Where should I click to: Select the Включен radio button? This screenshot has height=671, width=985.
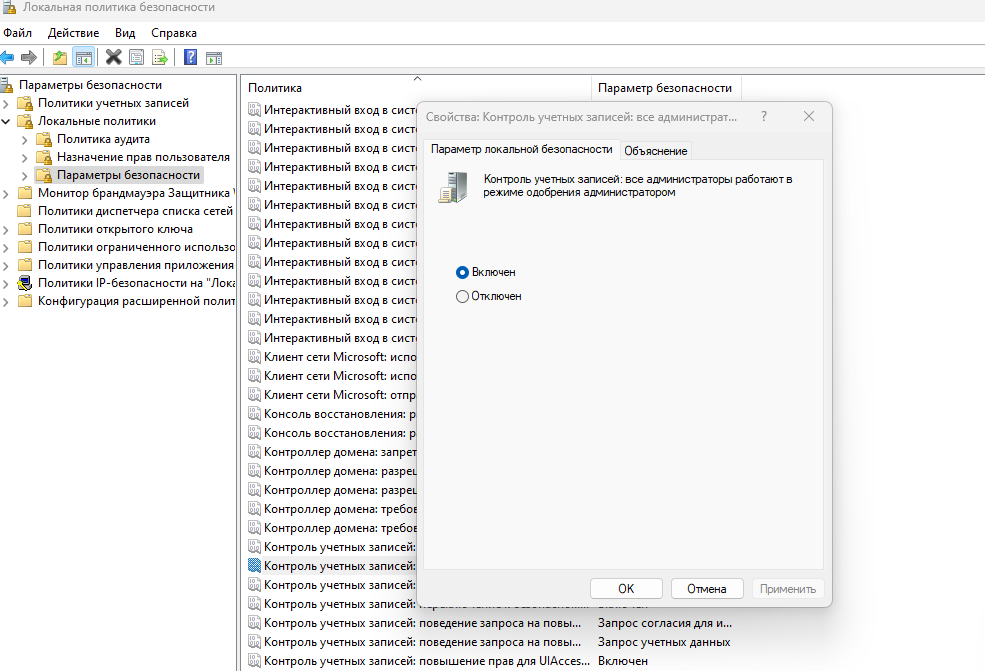click(462, 272)
